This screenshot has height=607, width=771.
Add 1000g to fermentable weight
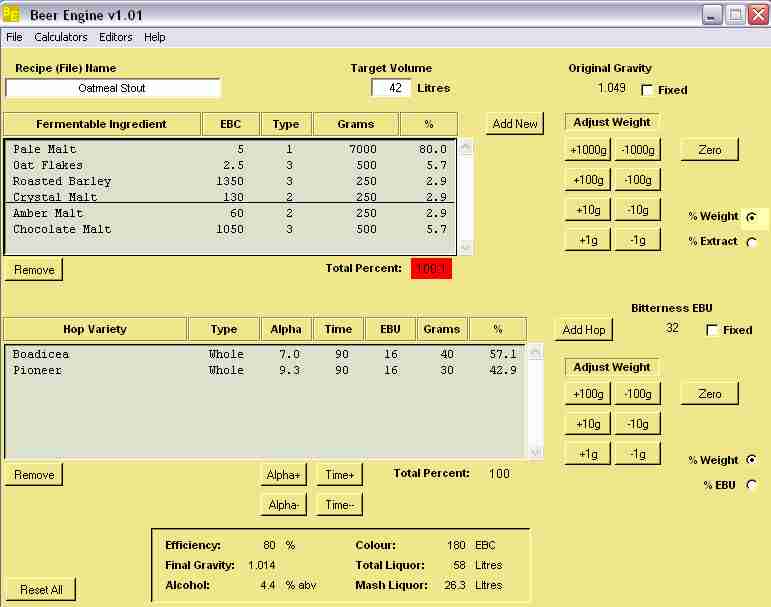588,150
